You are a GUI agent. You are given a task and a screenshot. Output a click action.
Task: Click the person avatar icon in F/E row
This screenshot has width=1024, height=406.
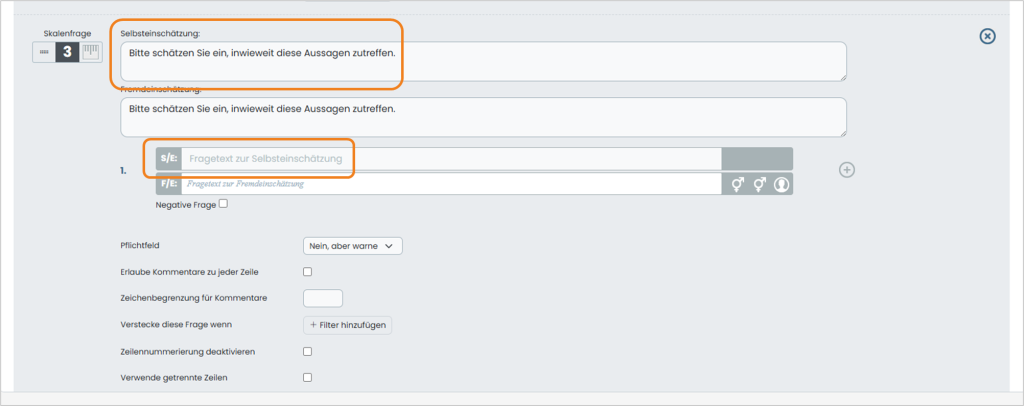pos(781,185)
